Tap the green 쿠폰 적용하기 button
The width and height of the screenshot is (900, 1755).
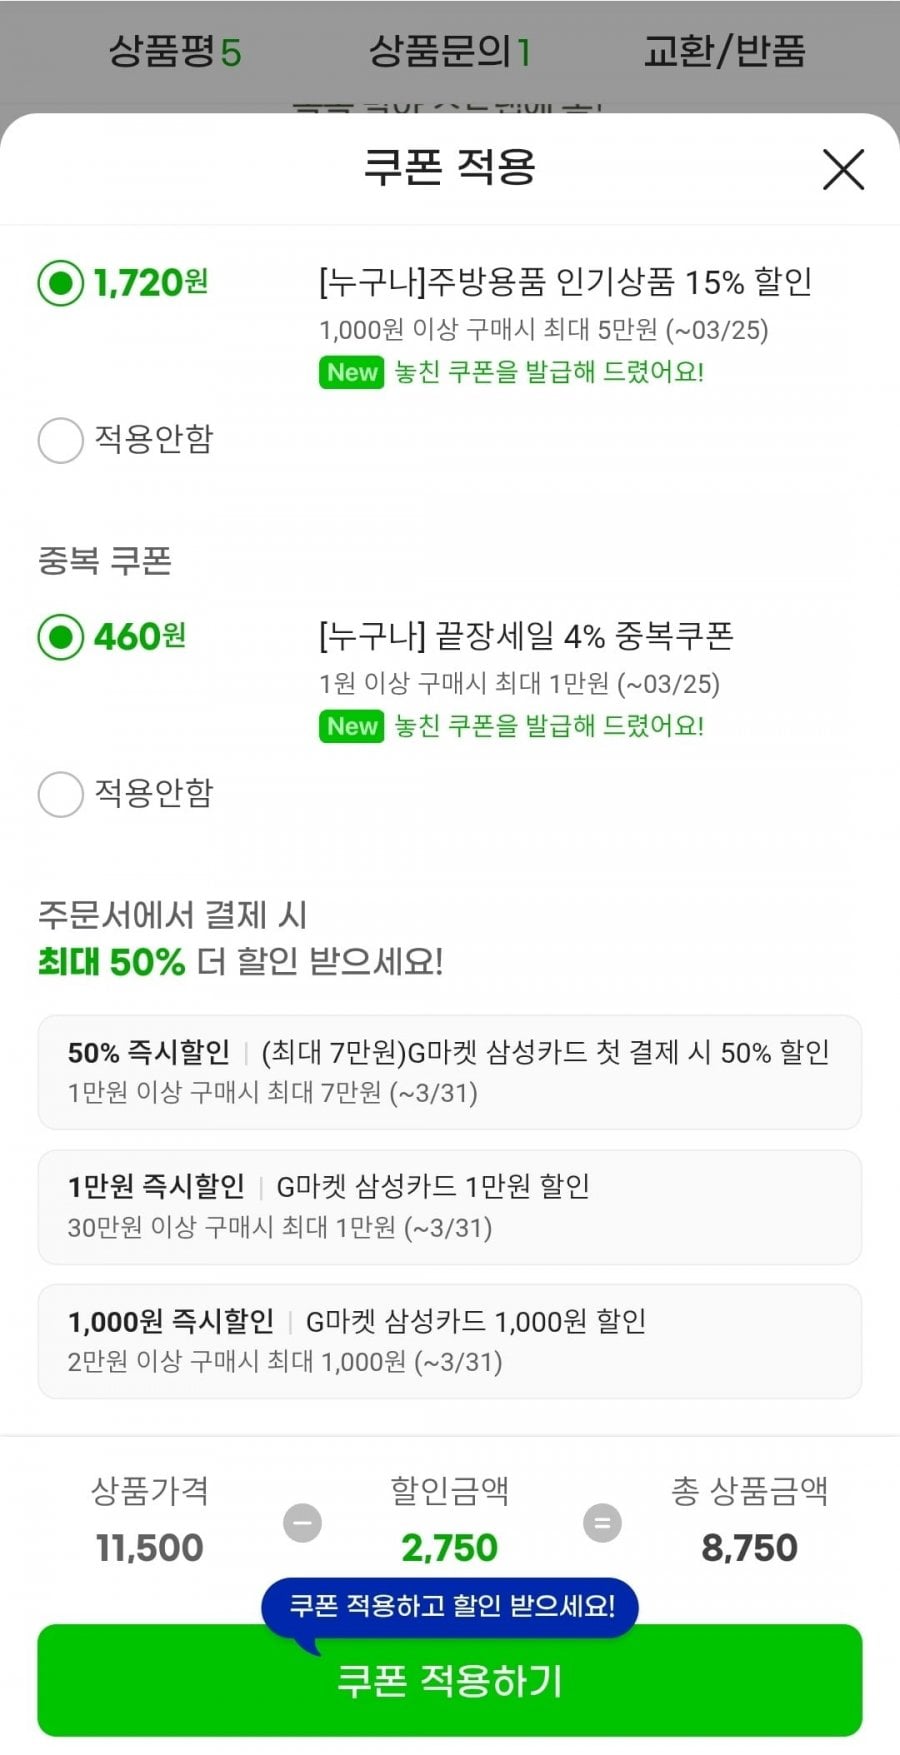[449, 1692]
